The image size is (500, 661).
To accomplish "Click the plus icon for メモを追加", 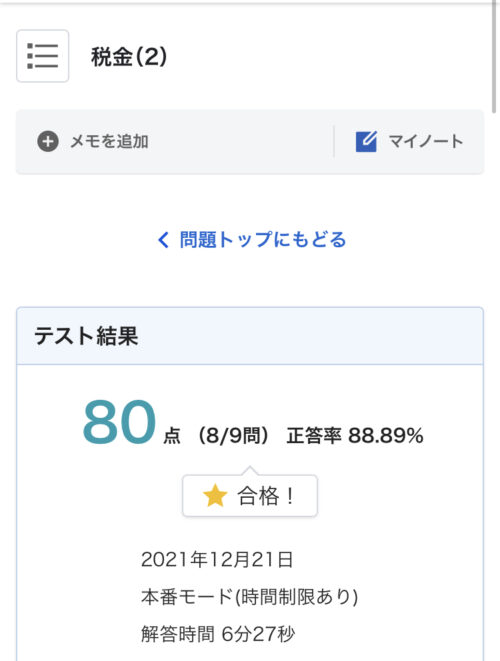I will tap(48, 141).
